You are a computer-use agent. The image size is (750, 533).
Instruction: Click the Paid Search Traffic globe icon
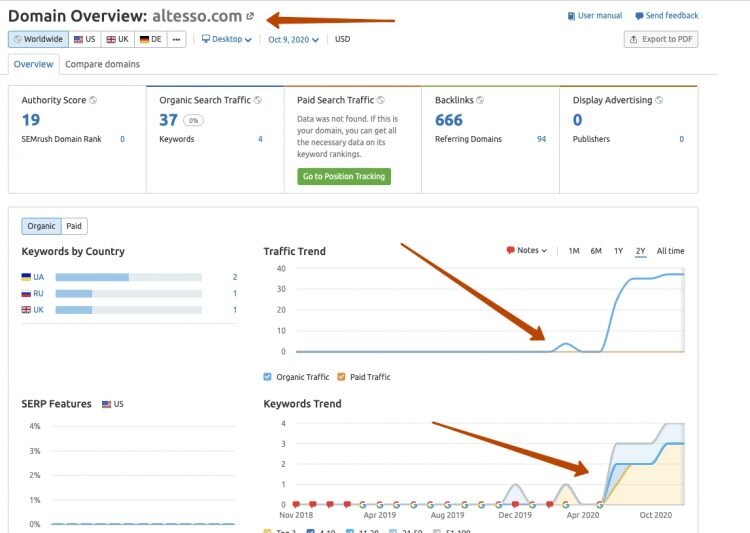point(381,100)
